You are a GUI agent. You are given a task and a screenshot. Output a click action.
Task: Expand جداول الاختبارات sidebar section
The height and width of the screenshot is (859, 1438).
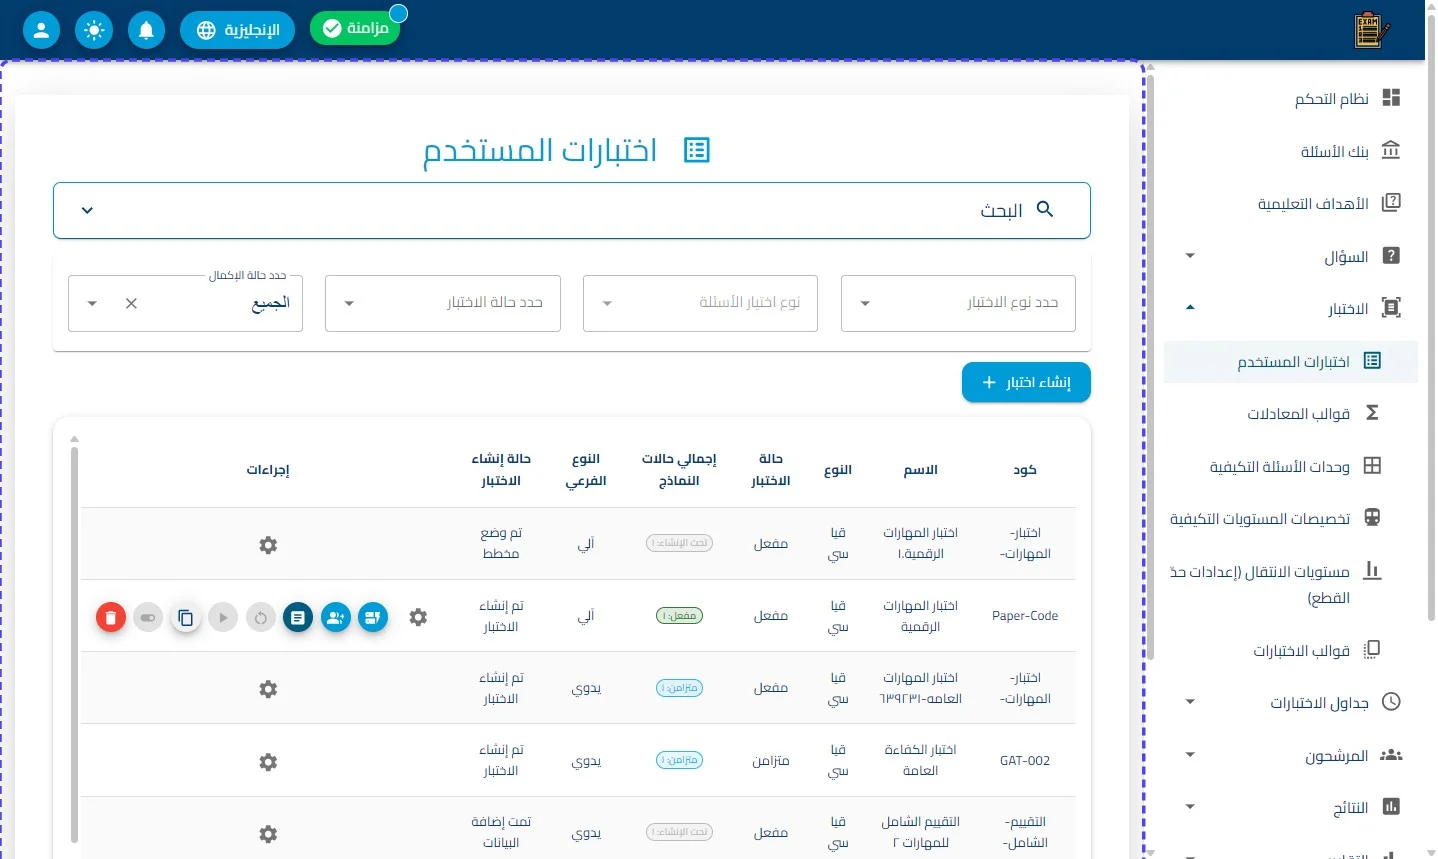1291,702
